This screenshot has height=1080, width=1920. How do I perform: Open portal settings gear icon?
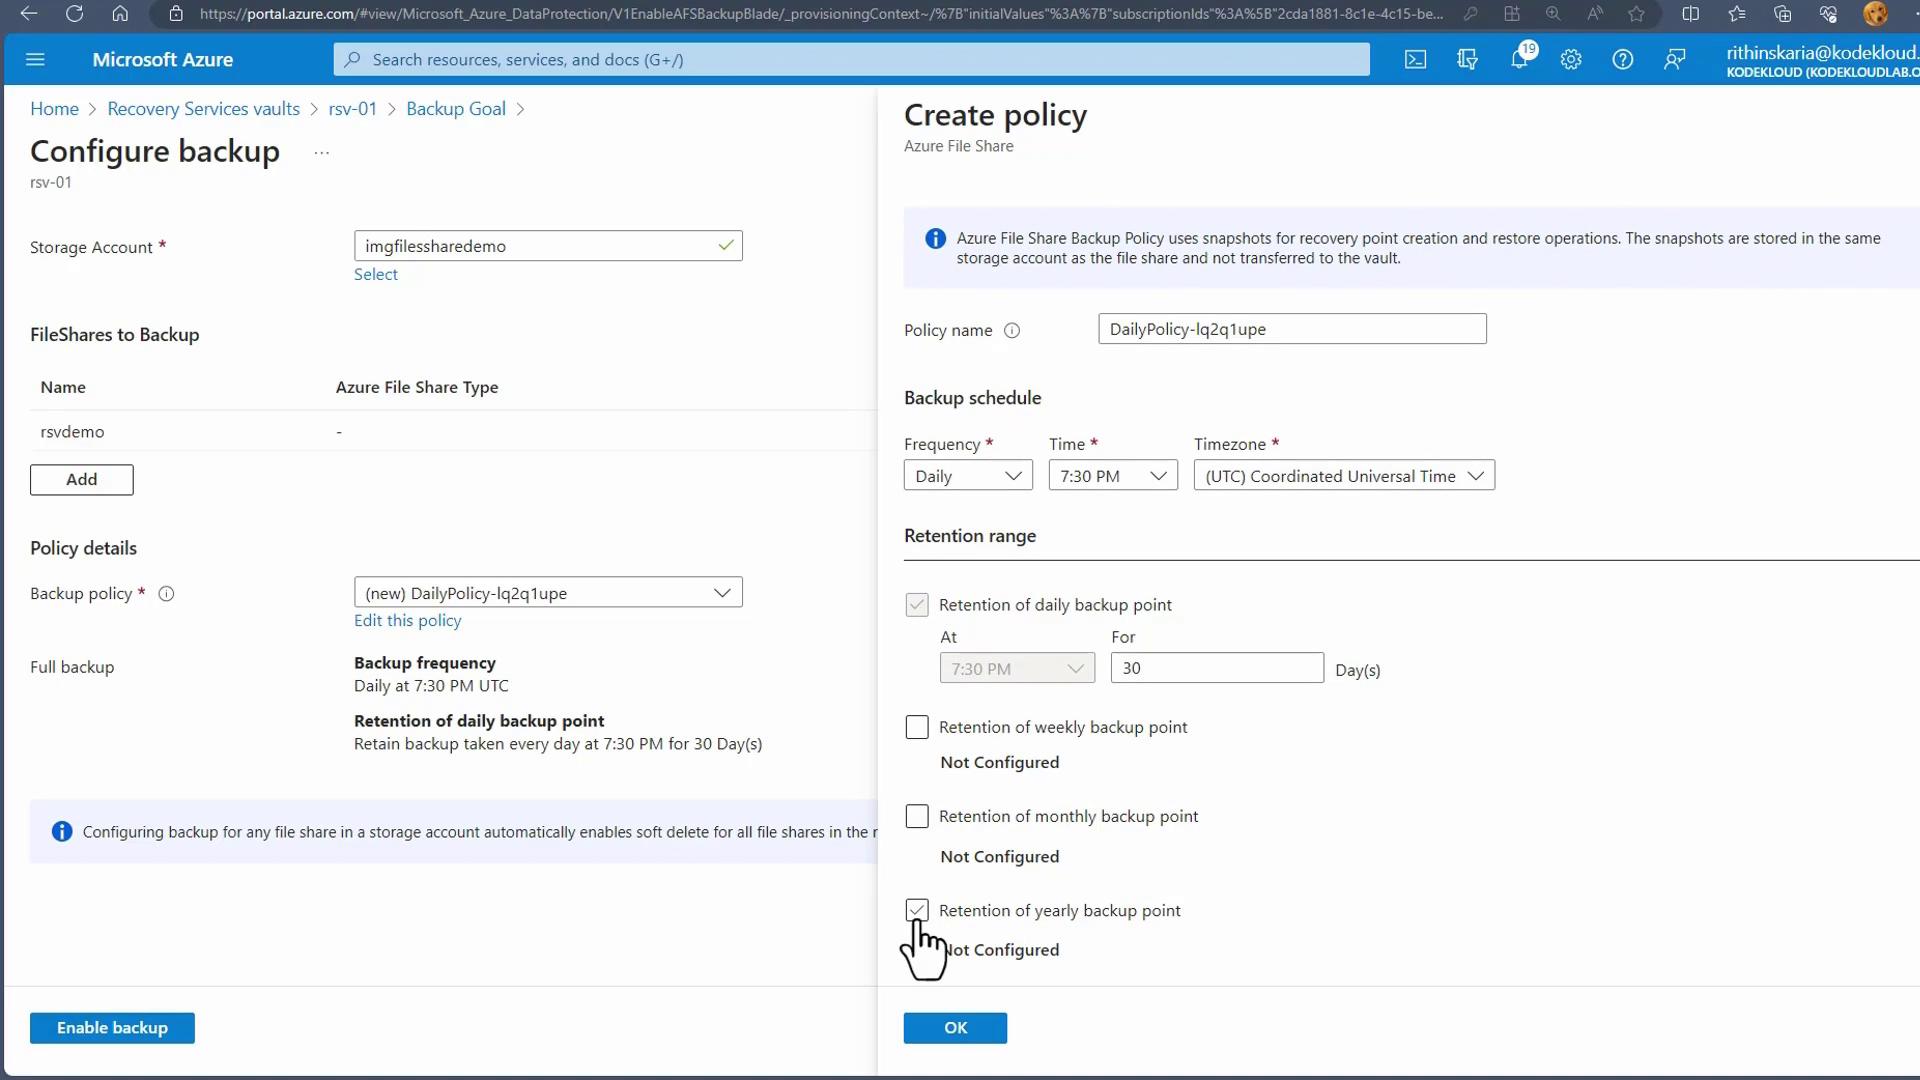1571,60
